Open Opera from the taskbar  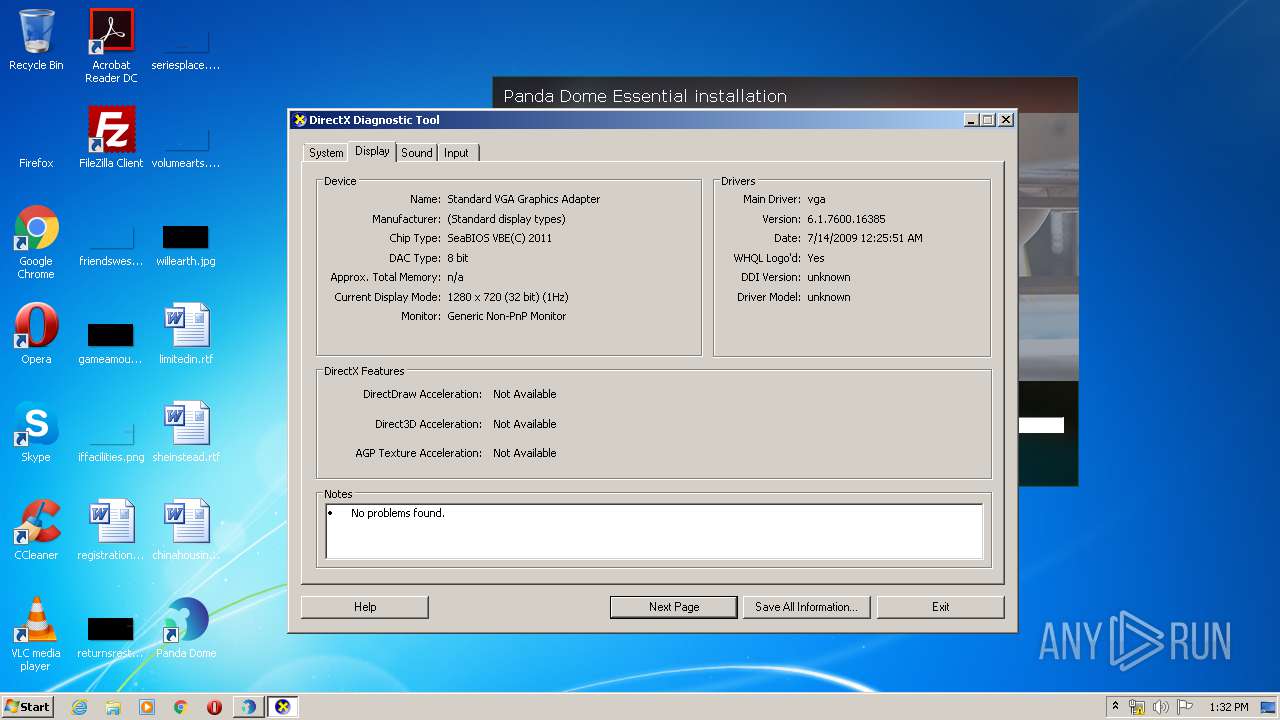[214, 707]
